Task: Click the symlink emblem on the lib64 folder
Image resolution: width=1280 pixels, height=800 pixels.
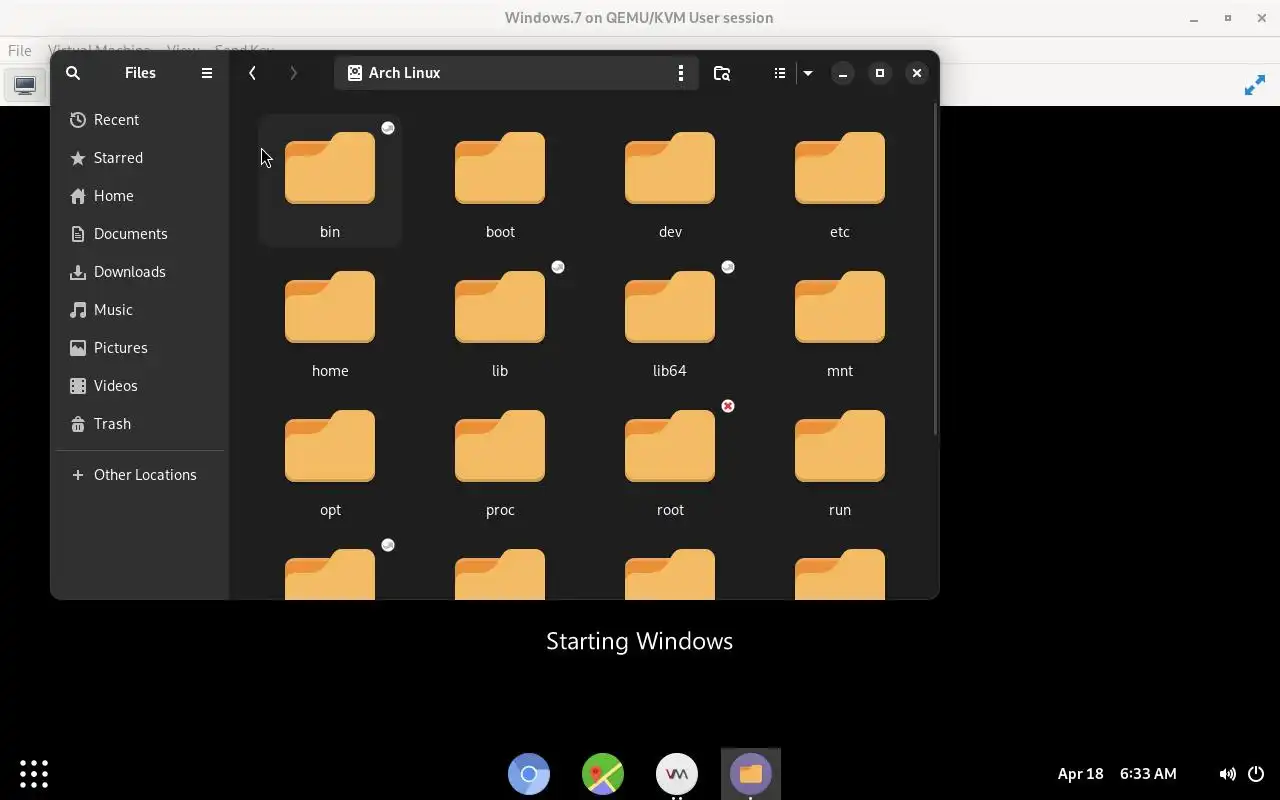Action: point(728,267)
